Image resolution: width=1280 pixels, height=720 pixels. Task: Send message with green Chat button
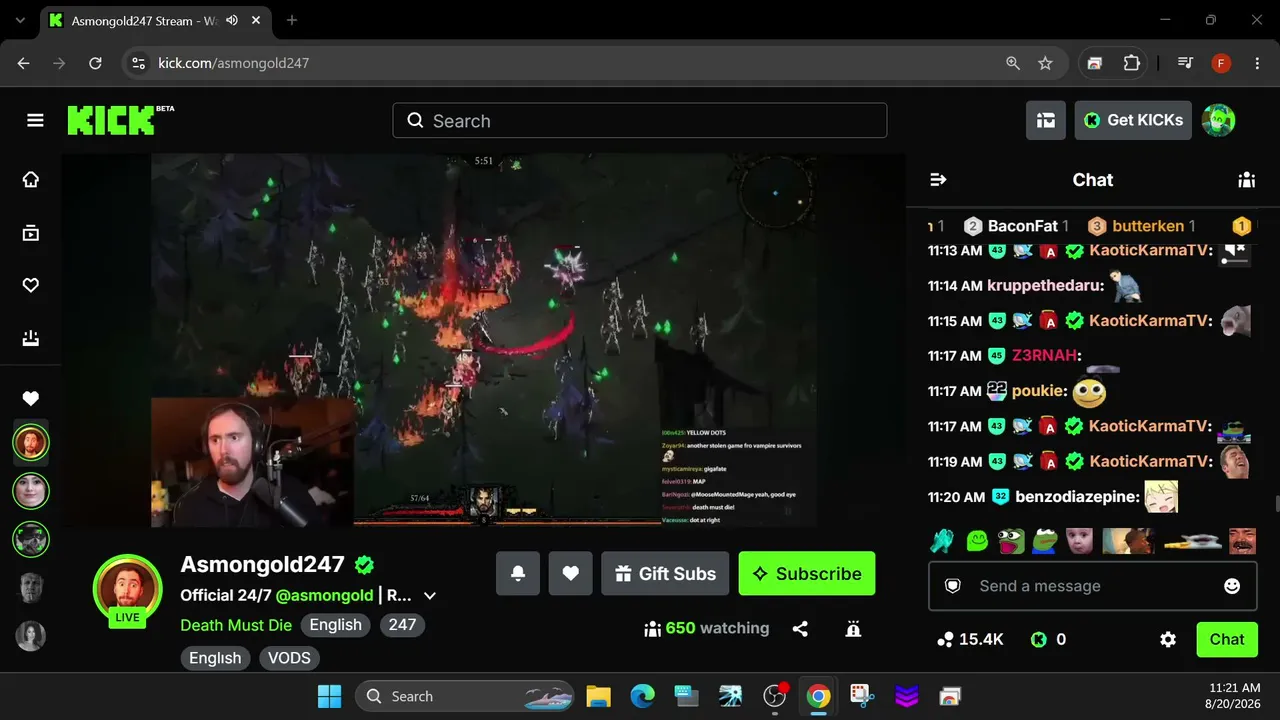[x=1227, y=640]
